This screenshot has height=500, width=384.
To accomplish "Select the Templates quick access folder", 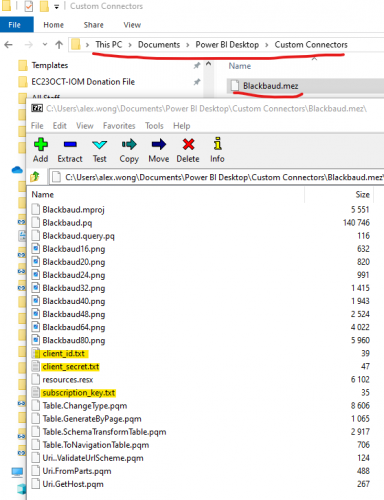I will (50, 65).
